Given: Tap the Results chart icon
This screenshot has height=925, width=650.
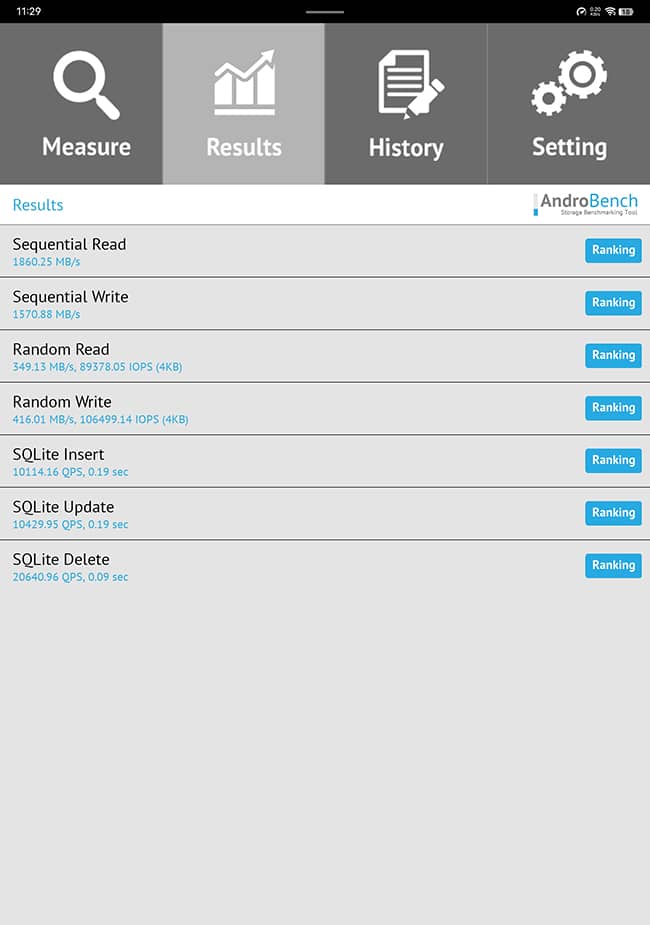Looking at the screenshot, I should click(x=244, y=84).
